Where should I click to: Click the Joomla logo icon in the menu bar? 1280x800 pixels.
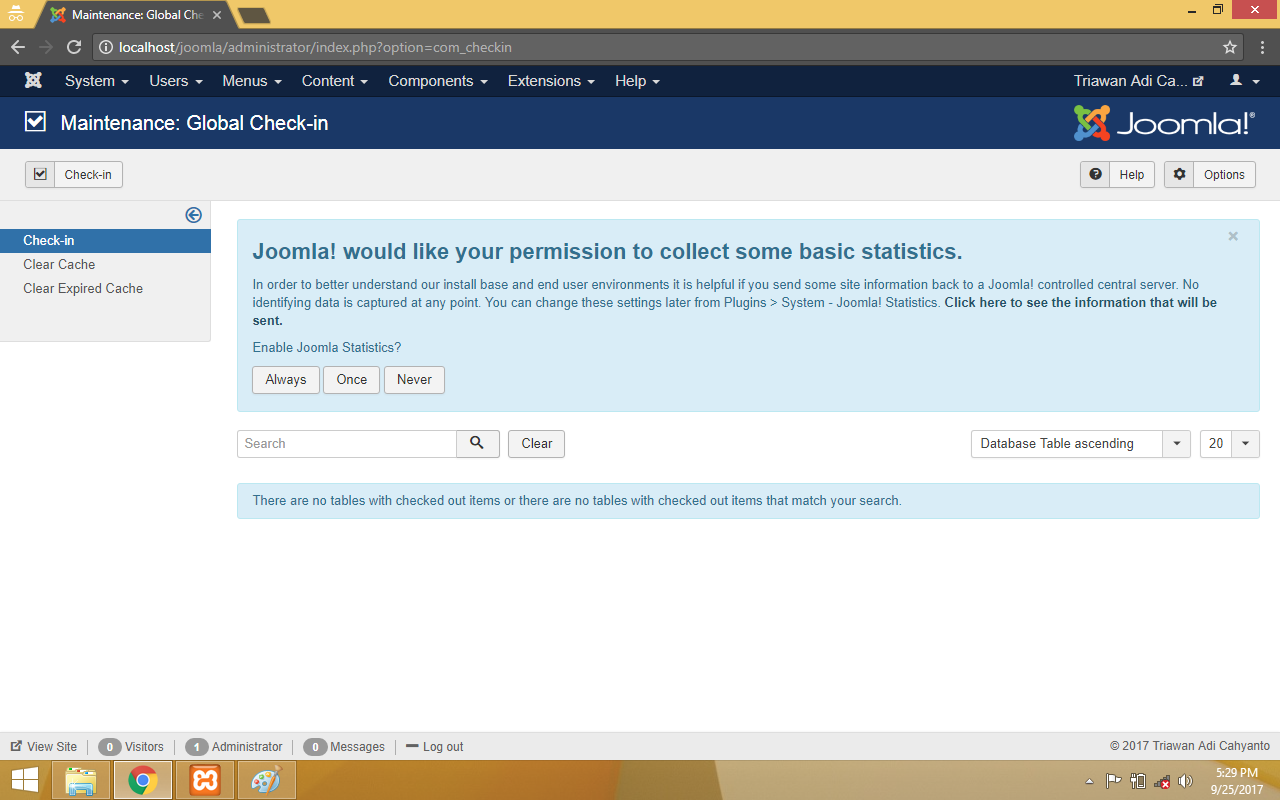click(33, 81)
